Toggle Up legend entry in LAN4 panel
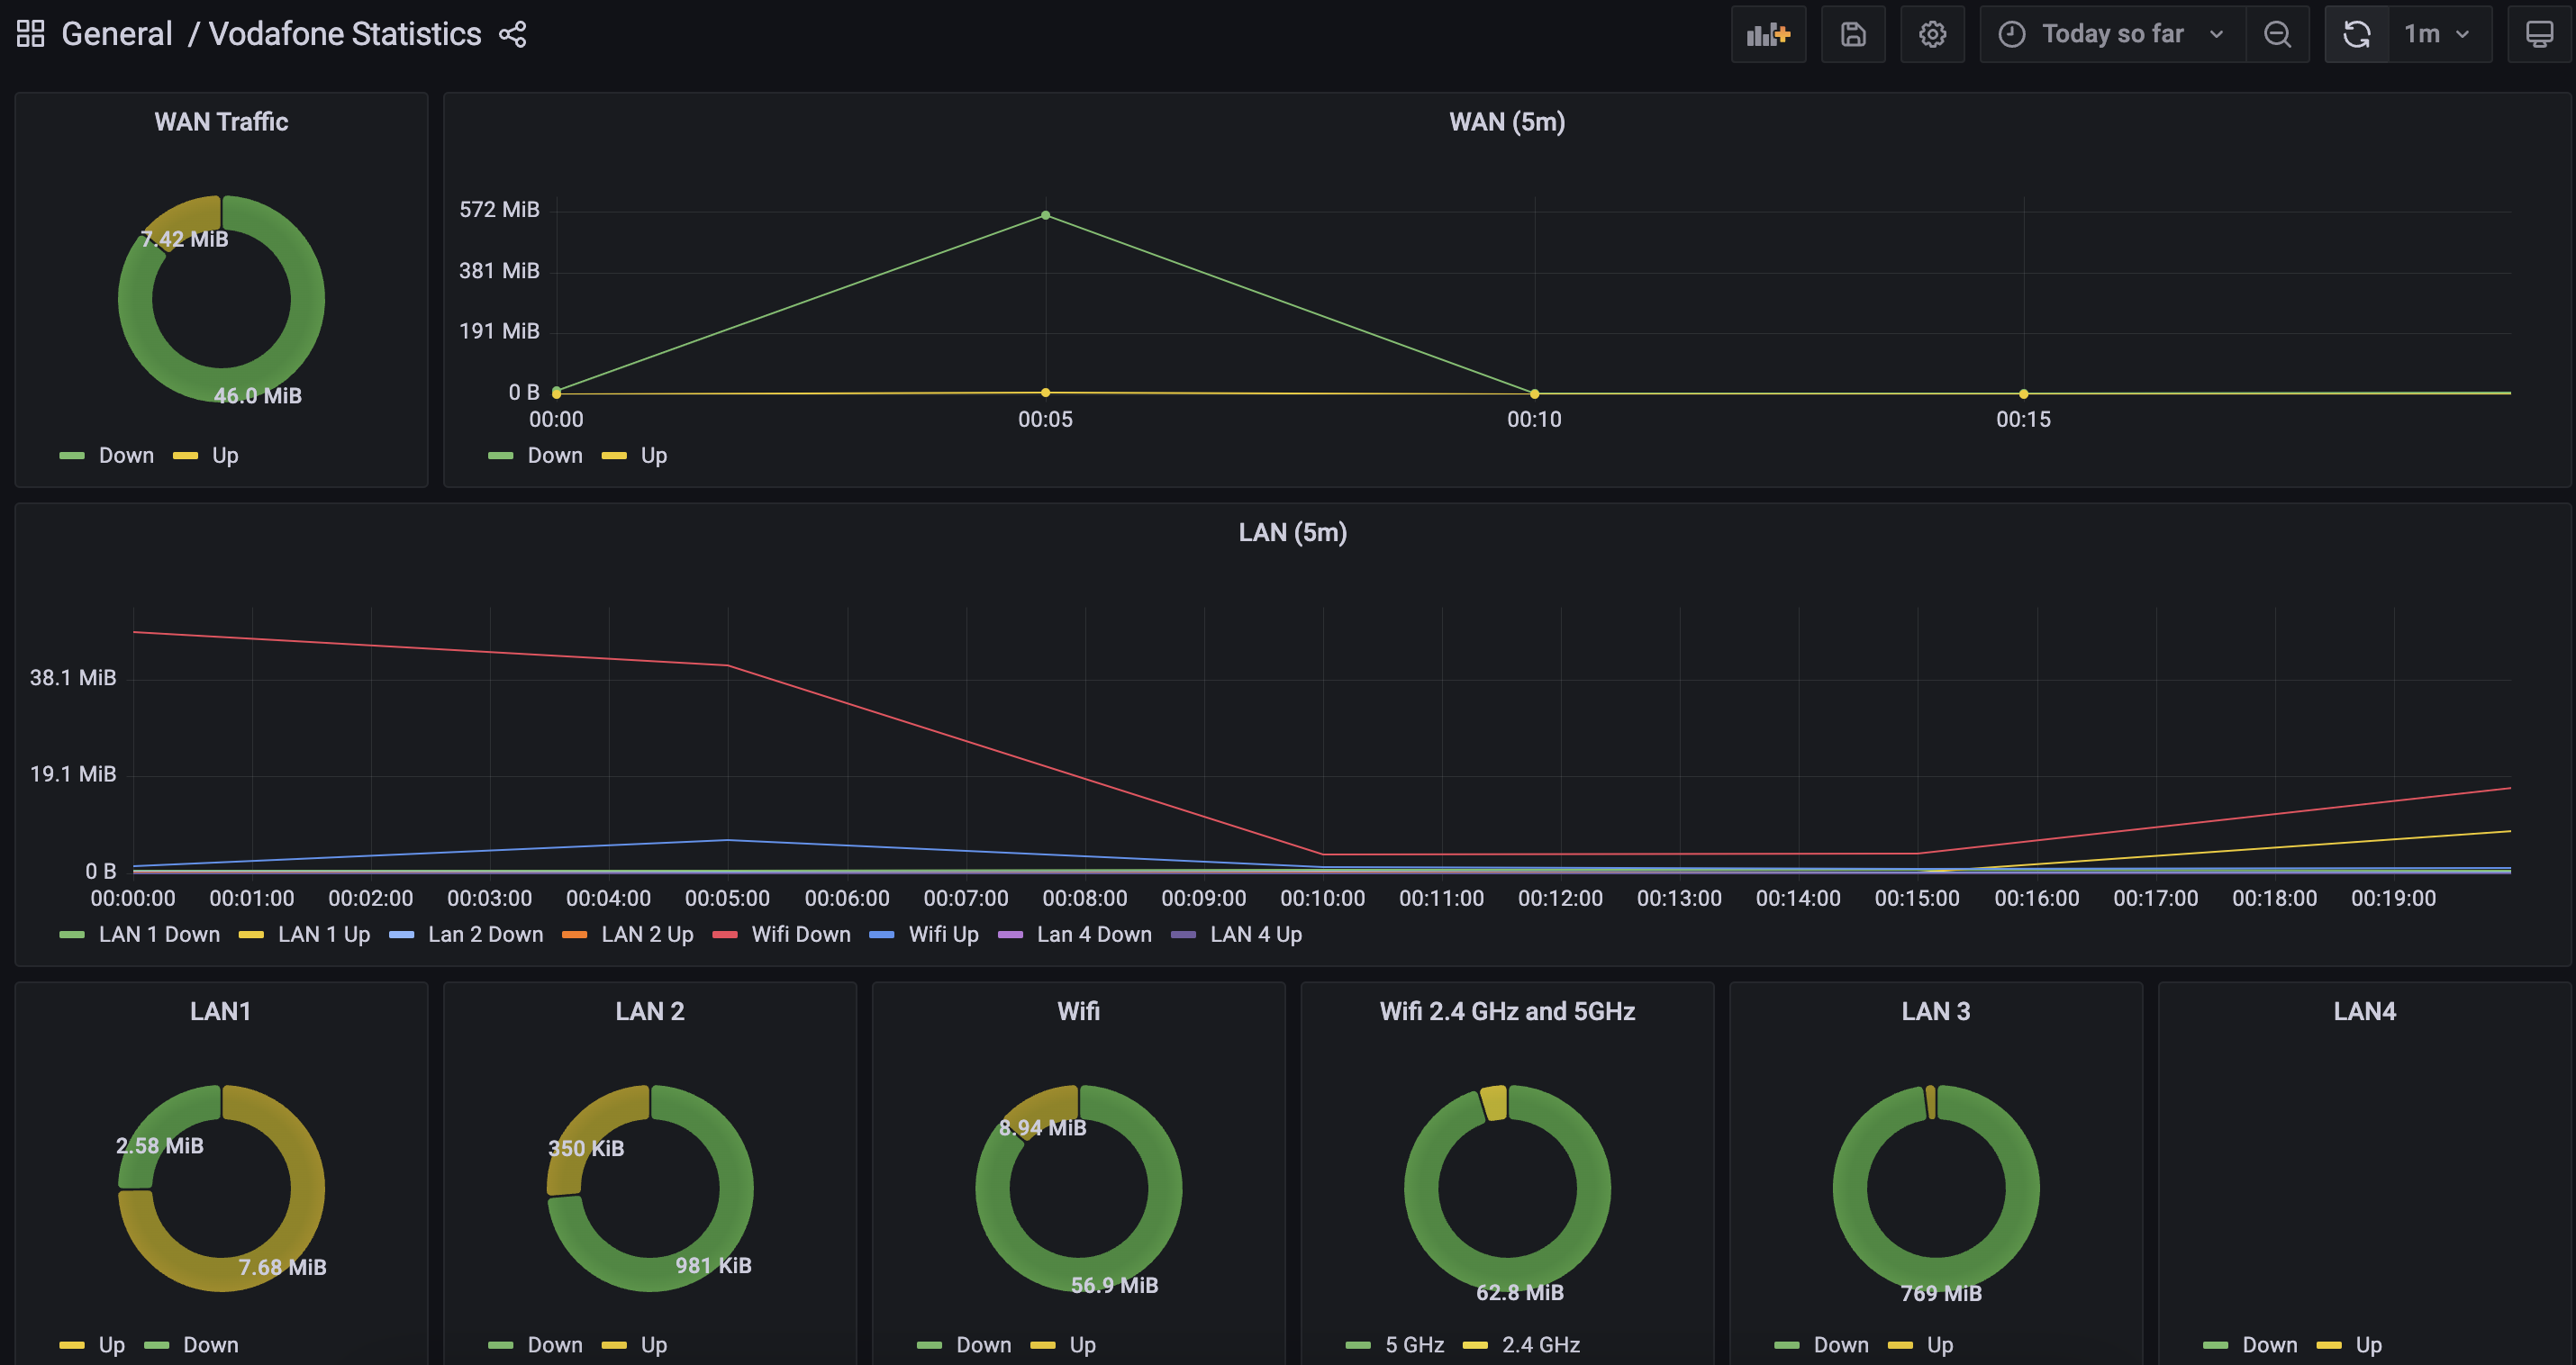This screenshot has height=1365, width=2576. tap(2369, 1345)
